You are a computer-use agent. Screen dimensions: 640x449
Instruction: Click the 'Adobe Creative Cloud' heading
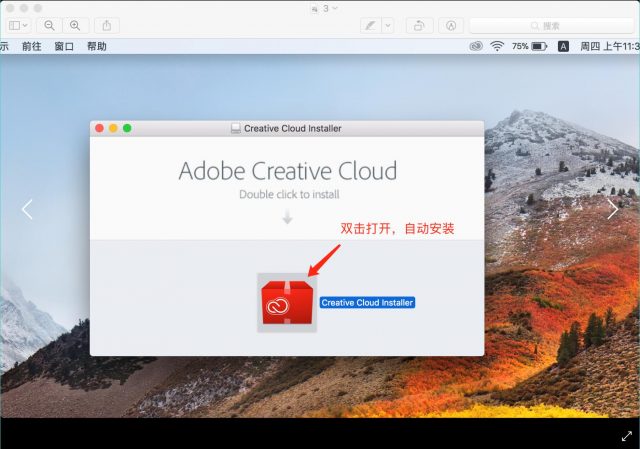(288, 171)
